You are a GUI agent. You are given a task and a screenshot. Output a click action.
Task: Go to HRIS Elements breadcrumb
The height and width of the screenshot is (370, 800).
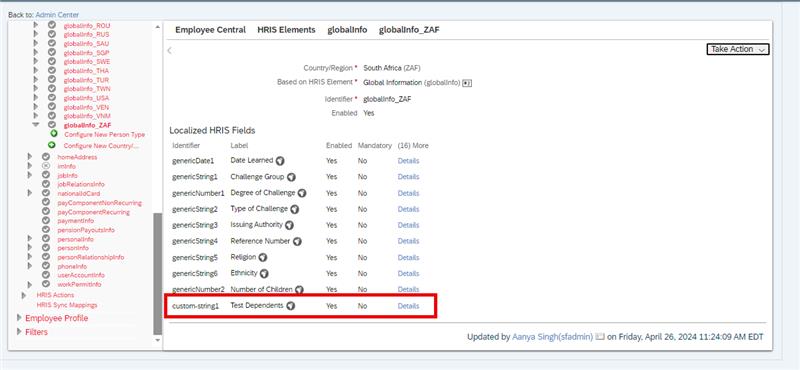(286, 30)
